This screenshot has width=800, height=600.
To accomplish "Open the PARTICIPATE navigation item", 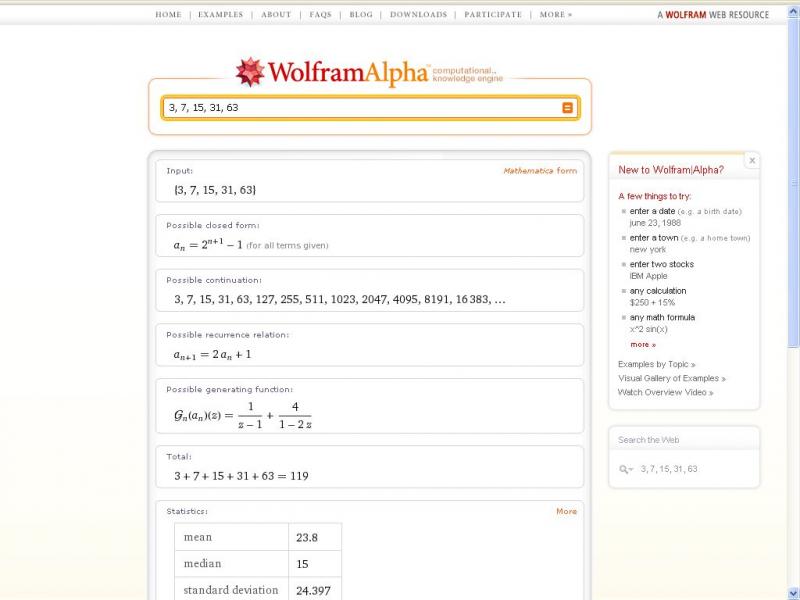I will [x=493, y=15].
